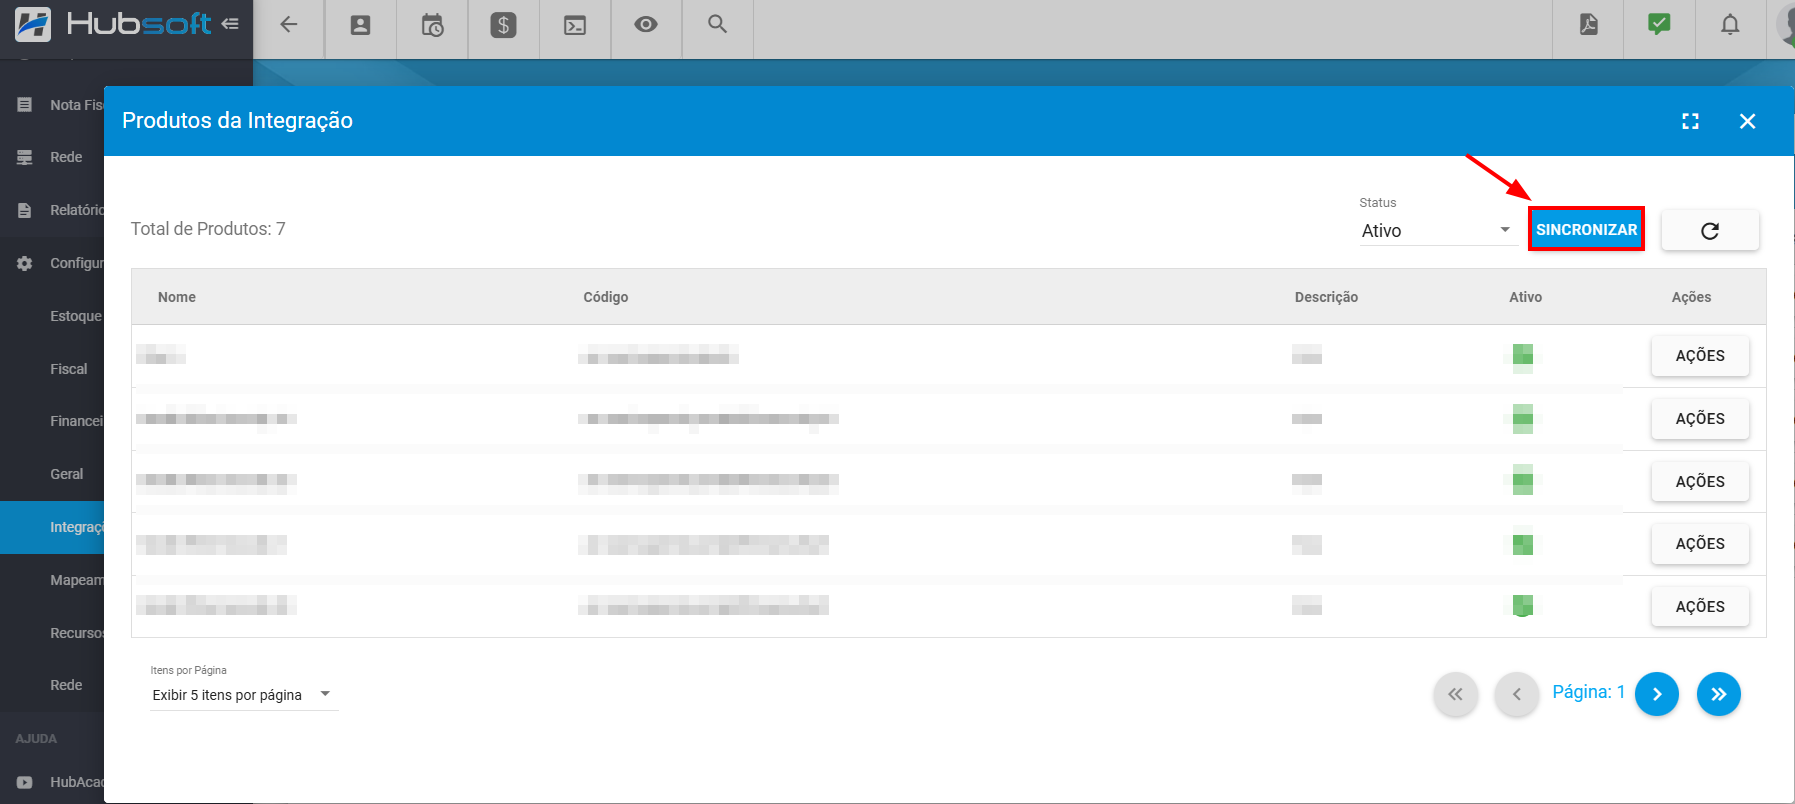Open AÇÕES for the fourth product row
This screenshot has height=804, width=1795.
(1700, 544)
